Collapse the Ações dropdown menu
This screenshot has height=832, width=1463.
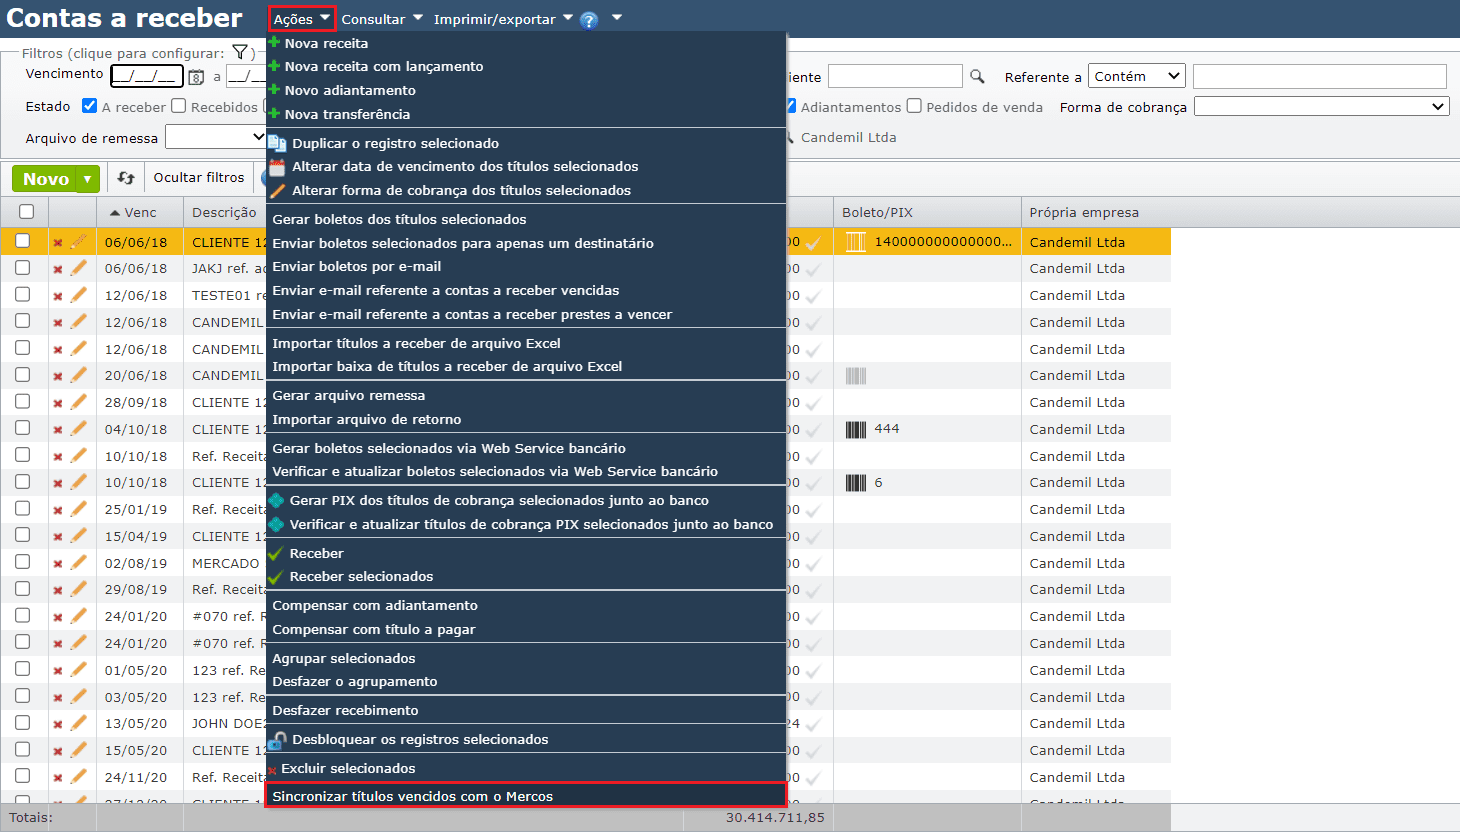[x=301, y=19]
